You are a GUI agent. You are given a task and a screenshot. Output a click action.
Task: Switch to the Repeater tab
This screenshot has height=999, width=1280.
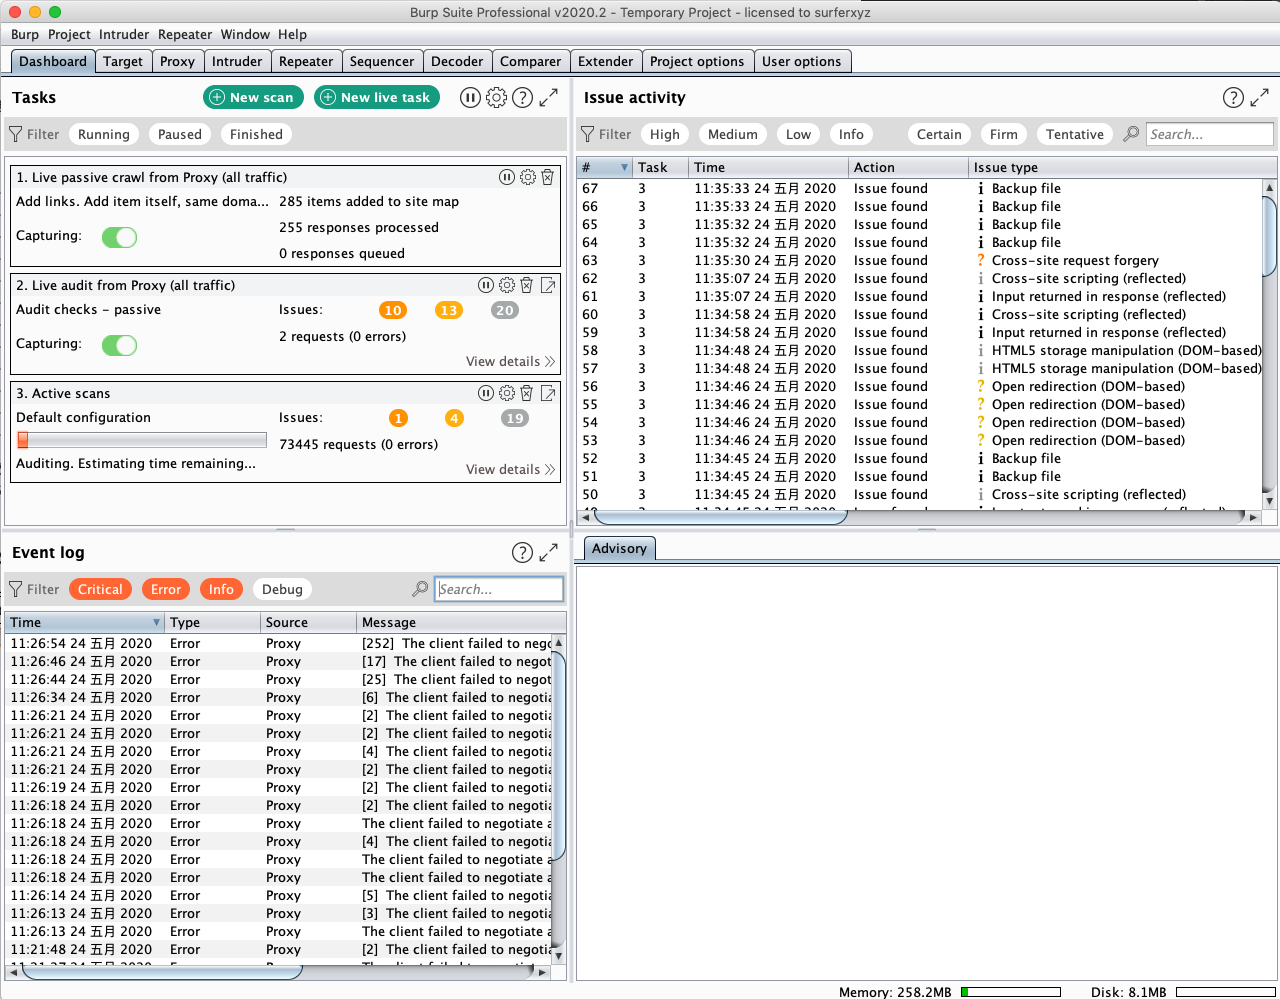[306, 61]
